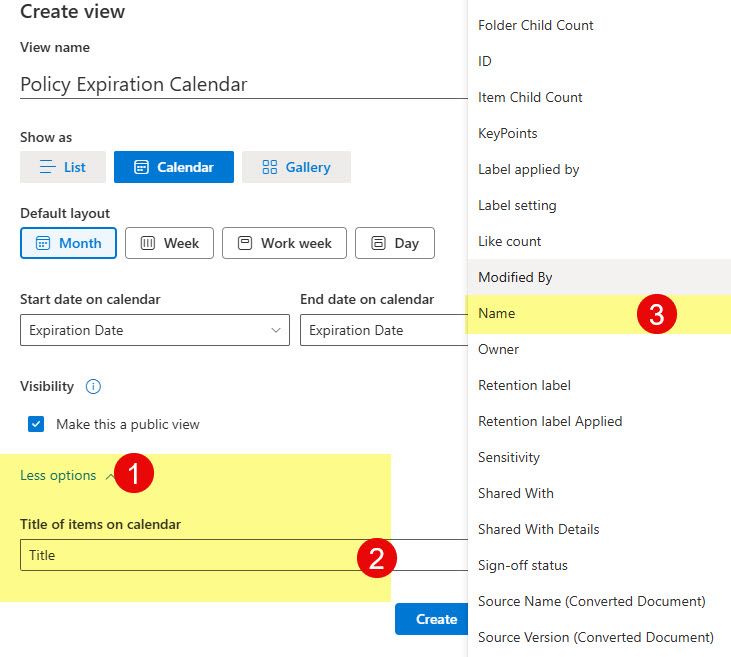Select Modified By option

[599, 277]
